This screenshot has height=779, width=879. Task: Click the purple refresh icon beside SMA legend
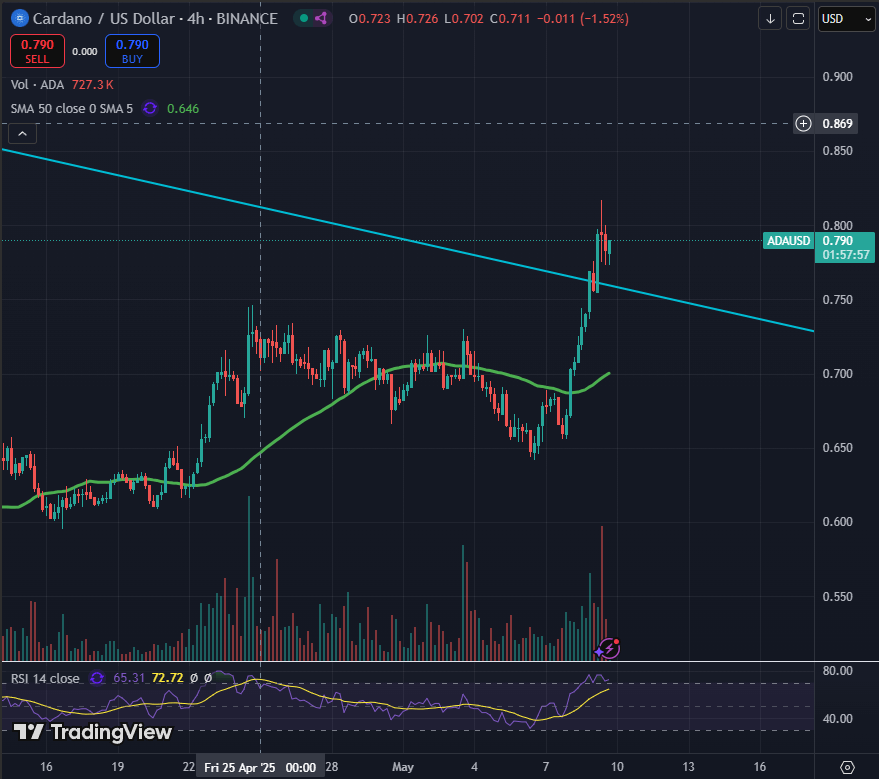pos(150,108)
